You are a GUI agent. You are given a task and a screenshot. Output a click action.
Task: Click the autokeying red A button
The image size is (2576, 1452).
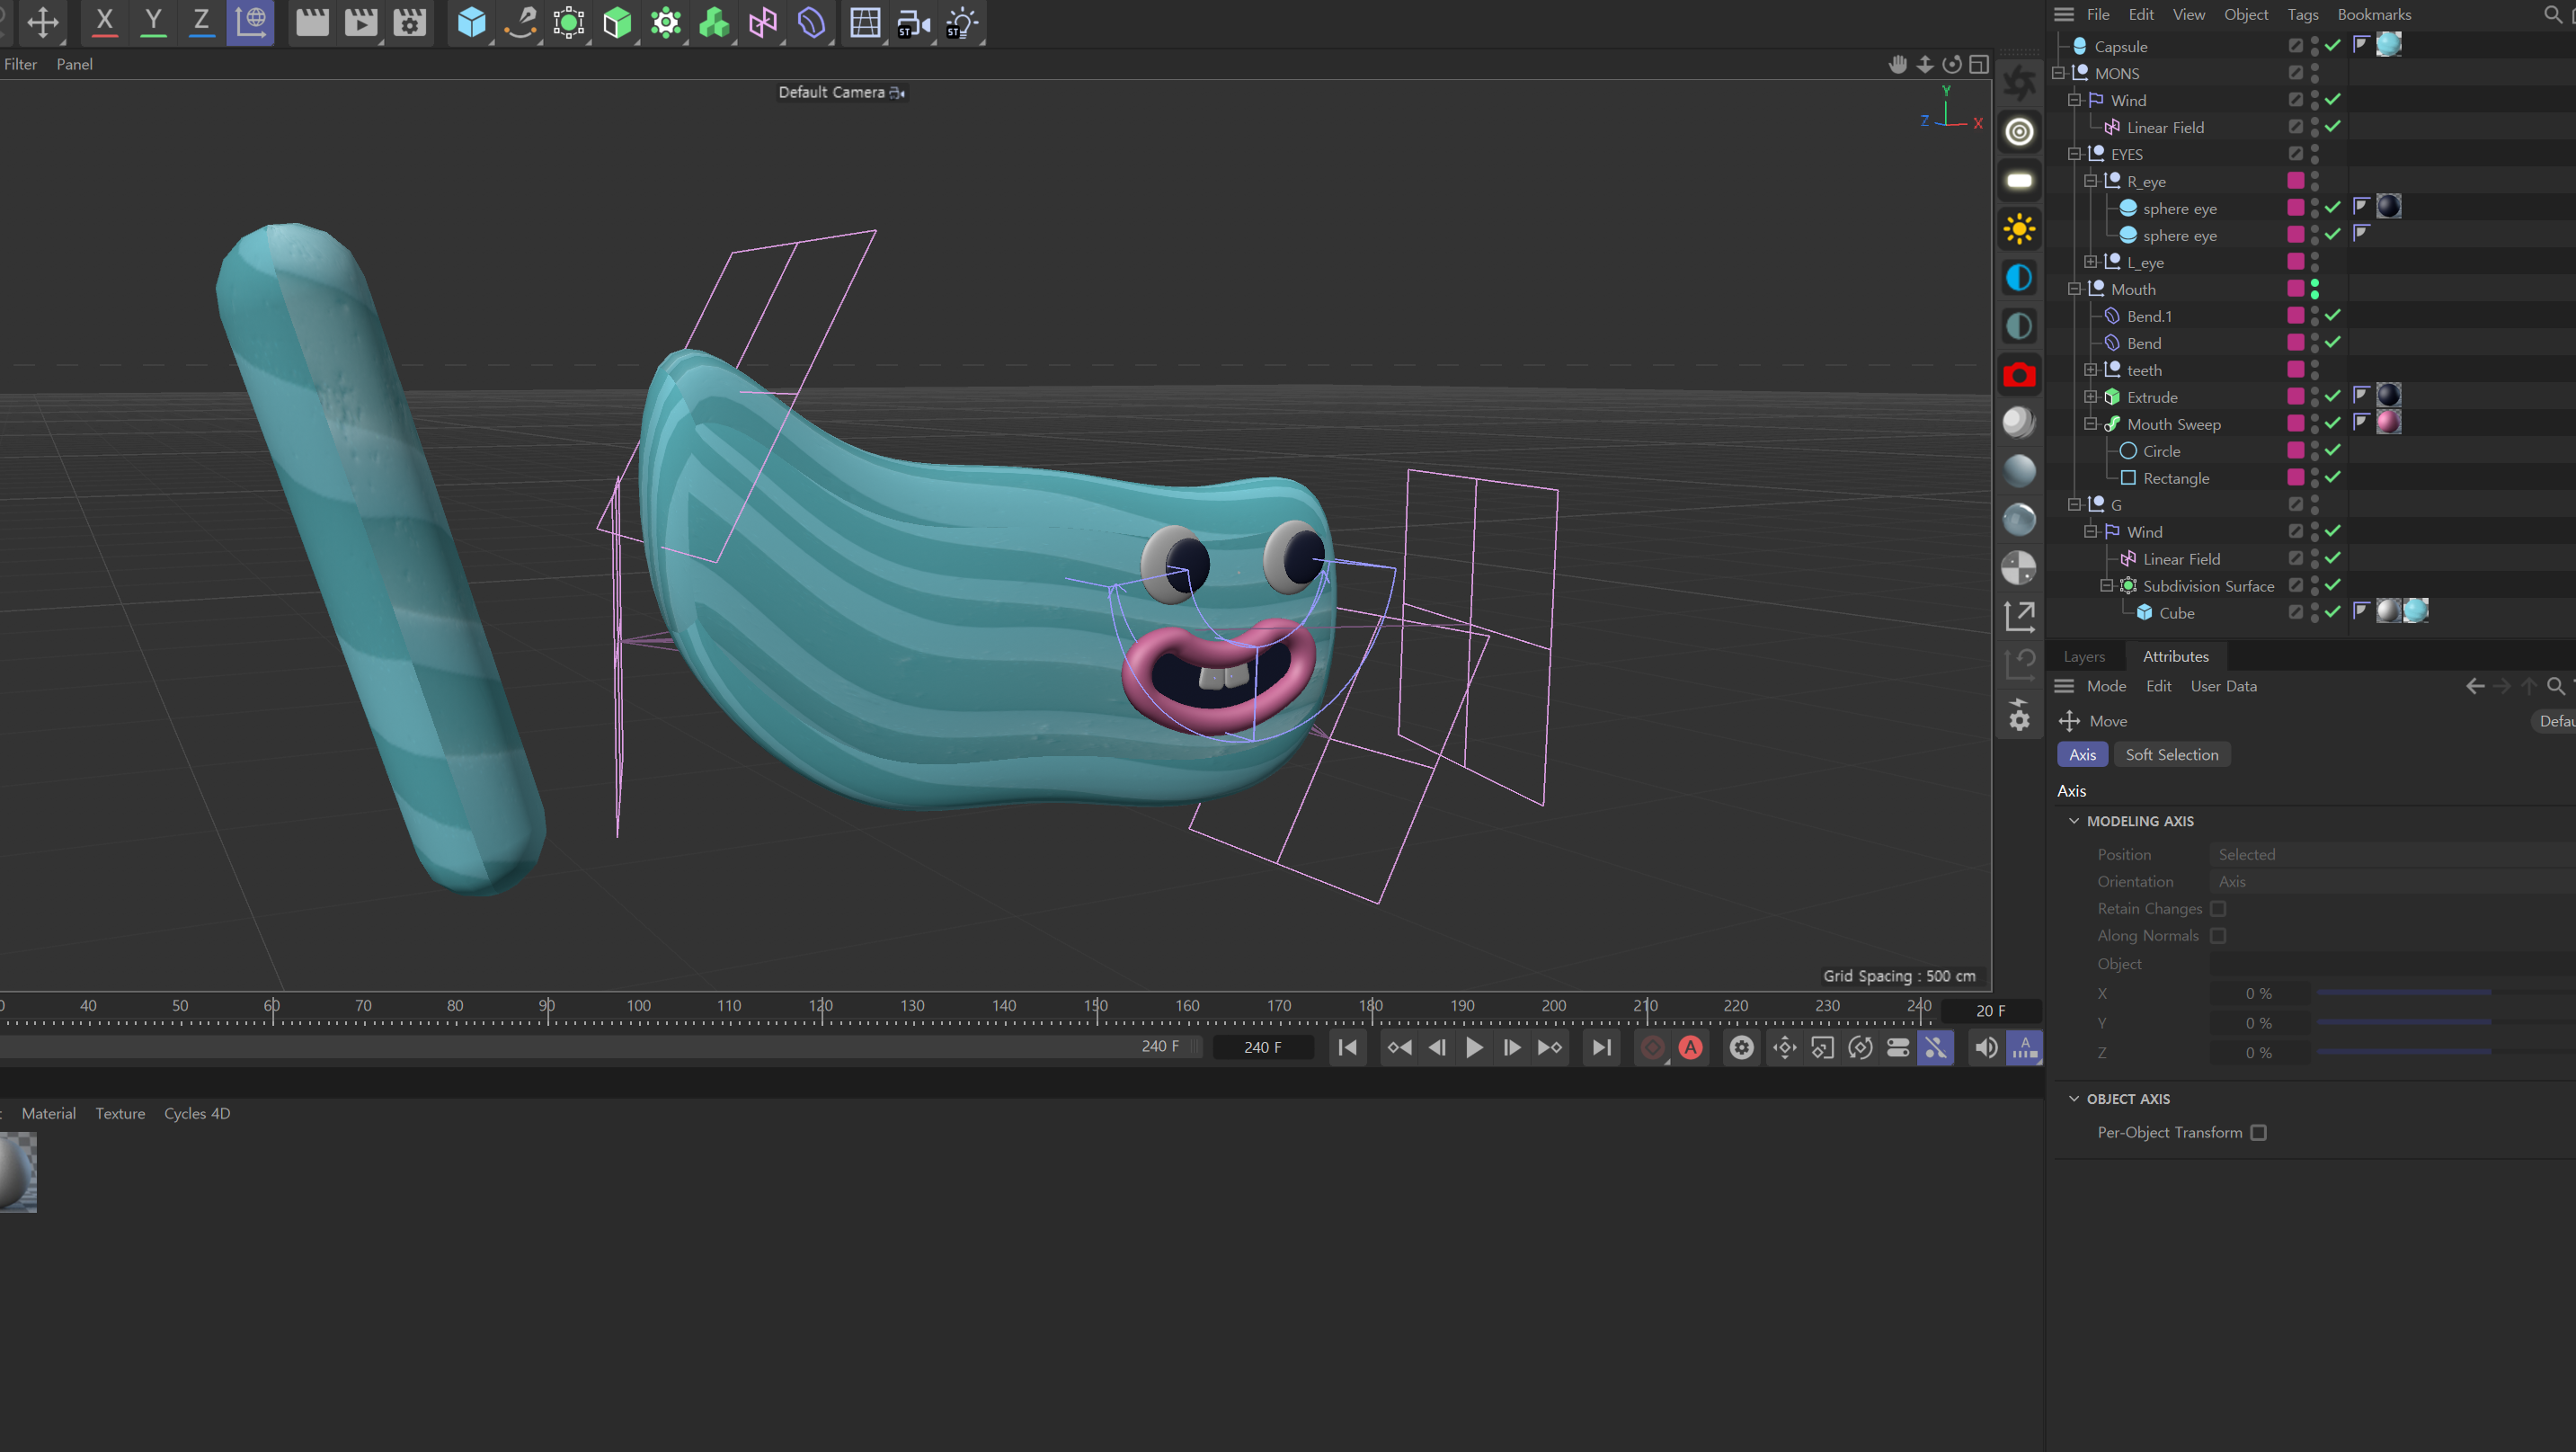[1690, 1047]
